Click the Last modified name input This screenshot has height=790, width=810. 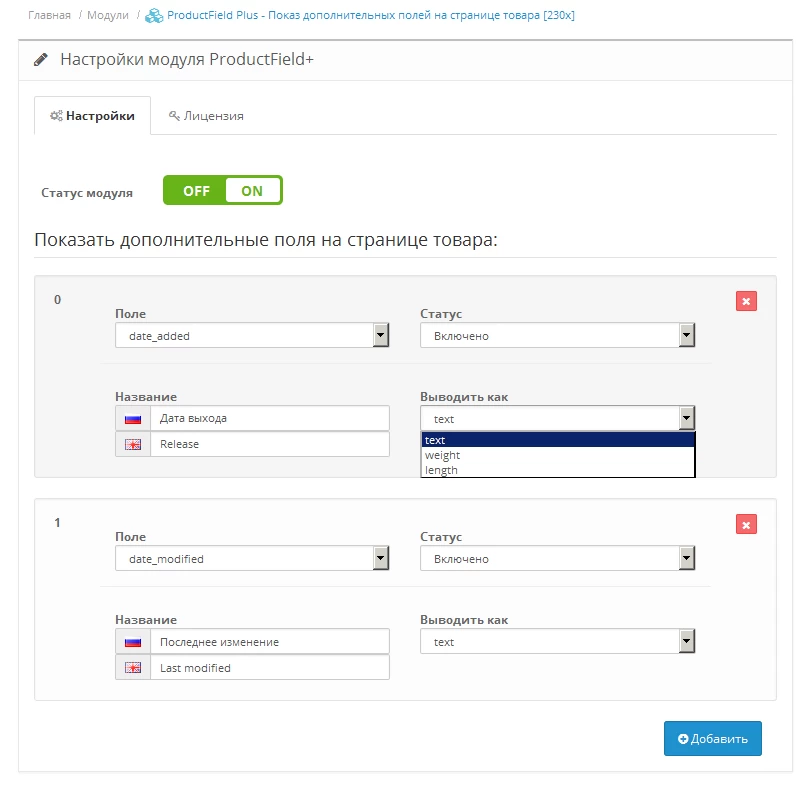pyautogui.click(x=270, y=668)
